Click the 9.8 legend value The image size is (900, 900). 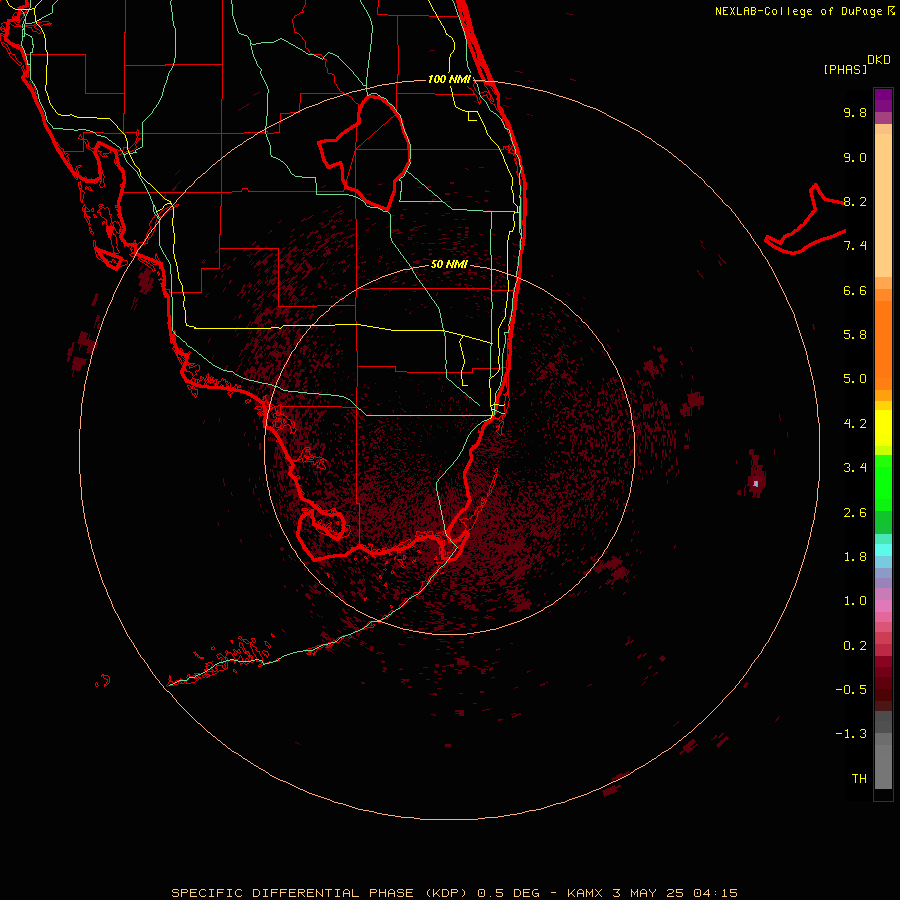(855, 112)
